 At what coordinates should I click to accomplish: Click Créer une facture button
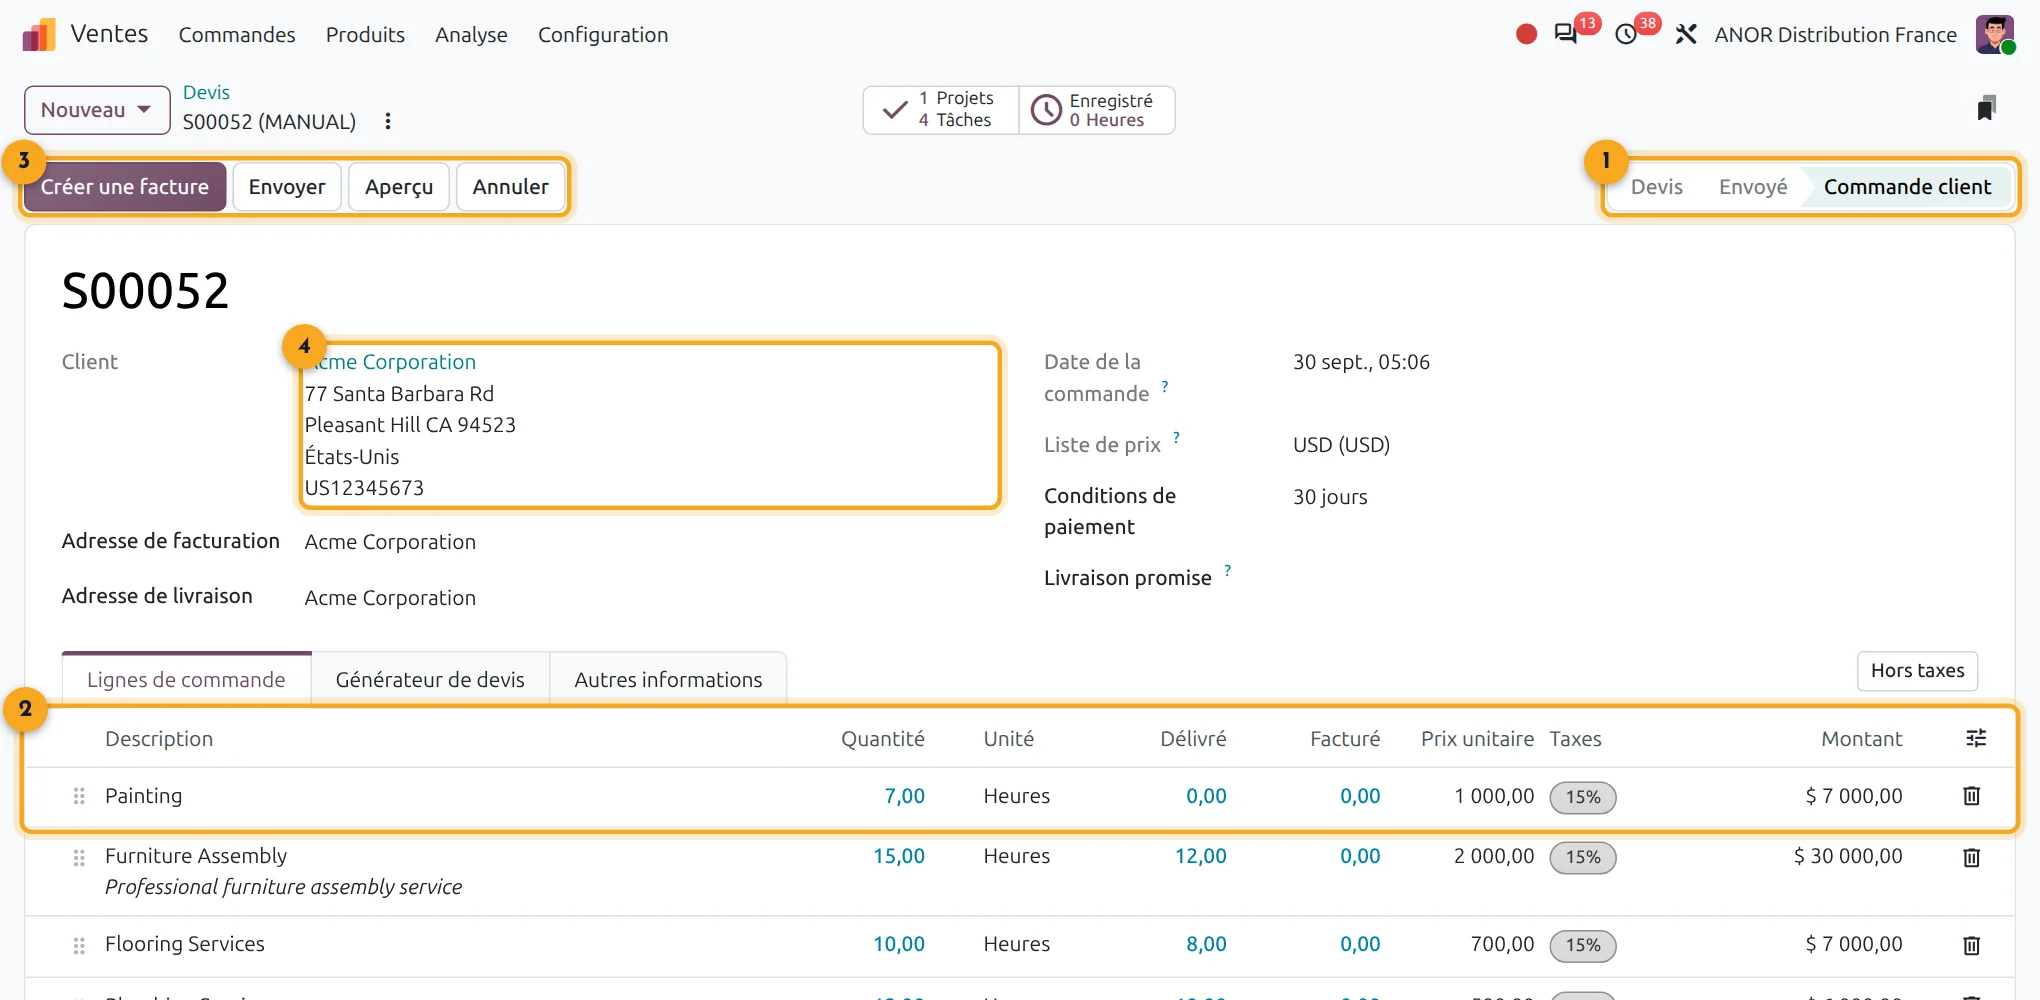coord(125,187)
